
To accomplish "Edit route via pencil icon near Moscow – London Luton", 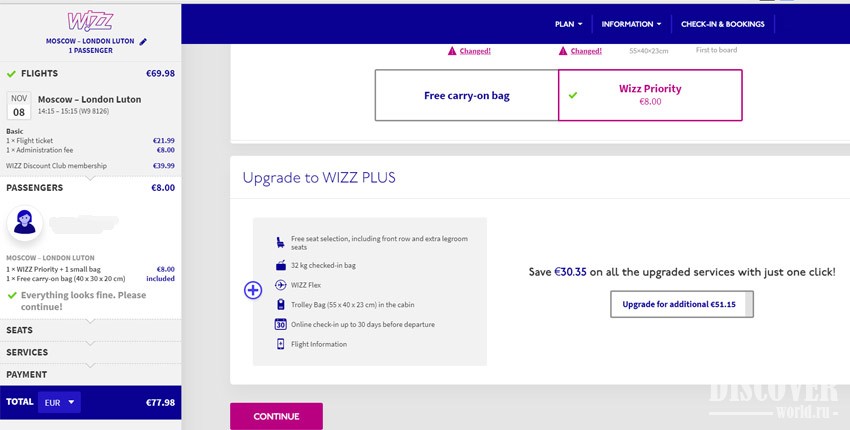I will coord(143,42).
